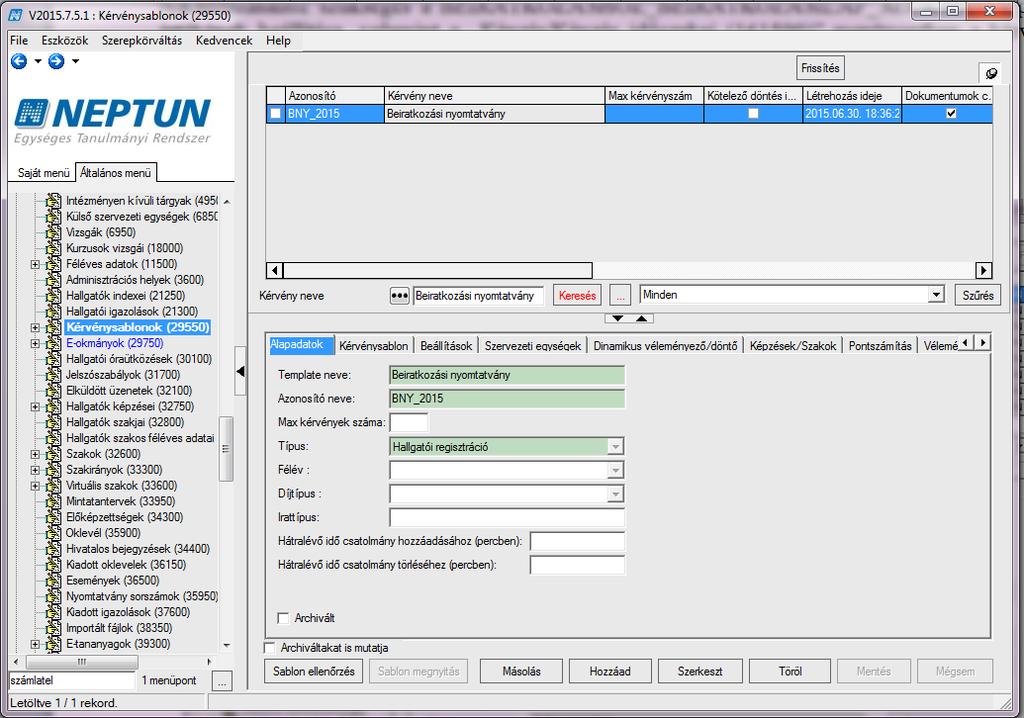Click the Hallgatók indexei (21250) icon
Viewport: 1024px width, 718px height.
(x=54, y=296)
